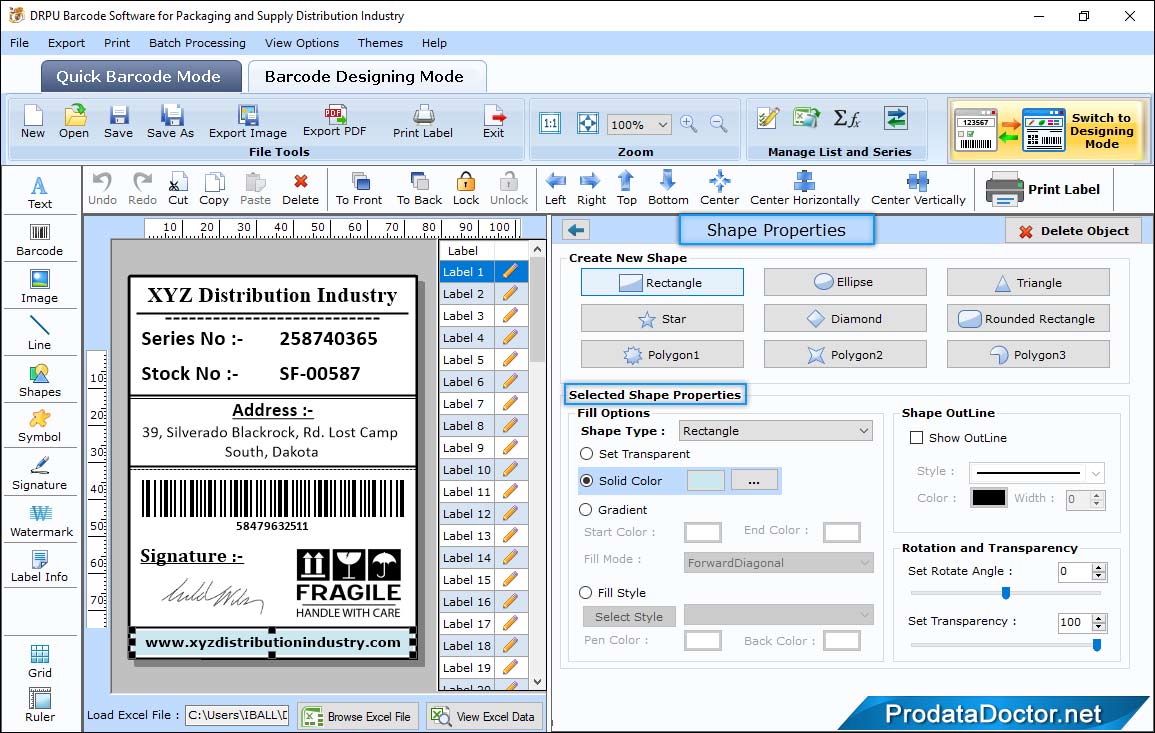The image size is (1155, 733).
Task: Click the Undo toolbar button
Action: click(x=102, y=189)
